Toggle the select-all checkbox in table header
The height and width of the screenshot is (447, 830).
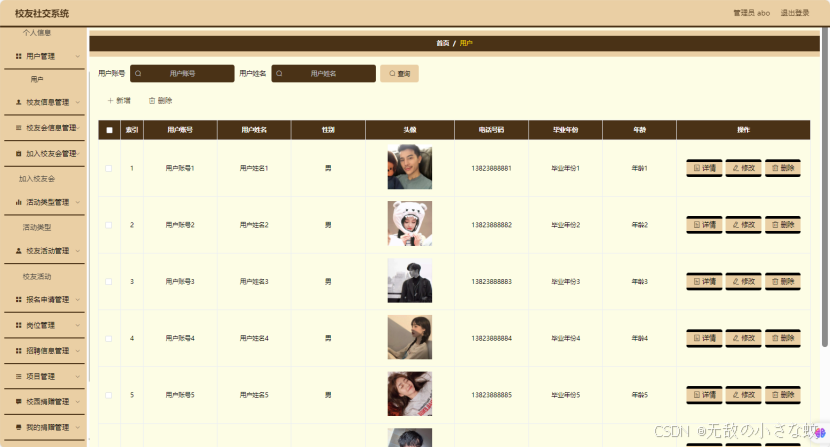click(x=110, y=130)
